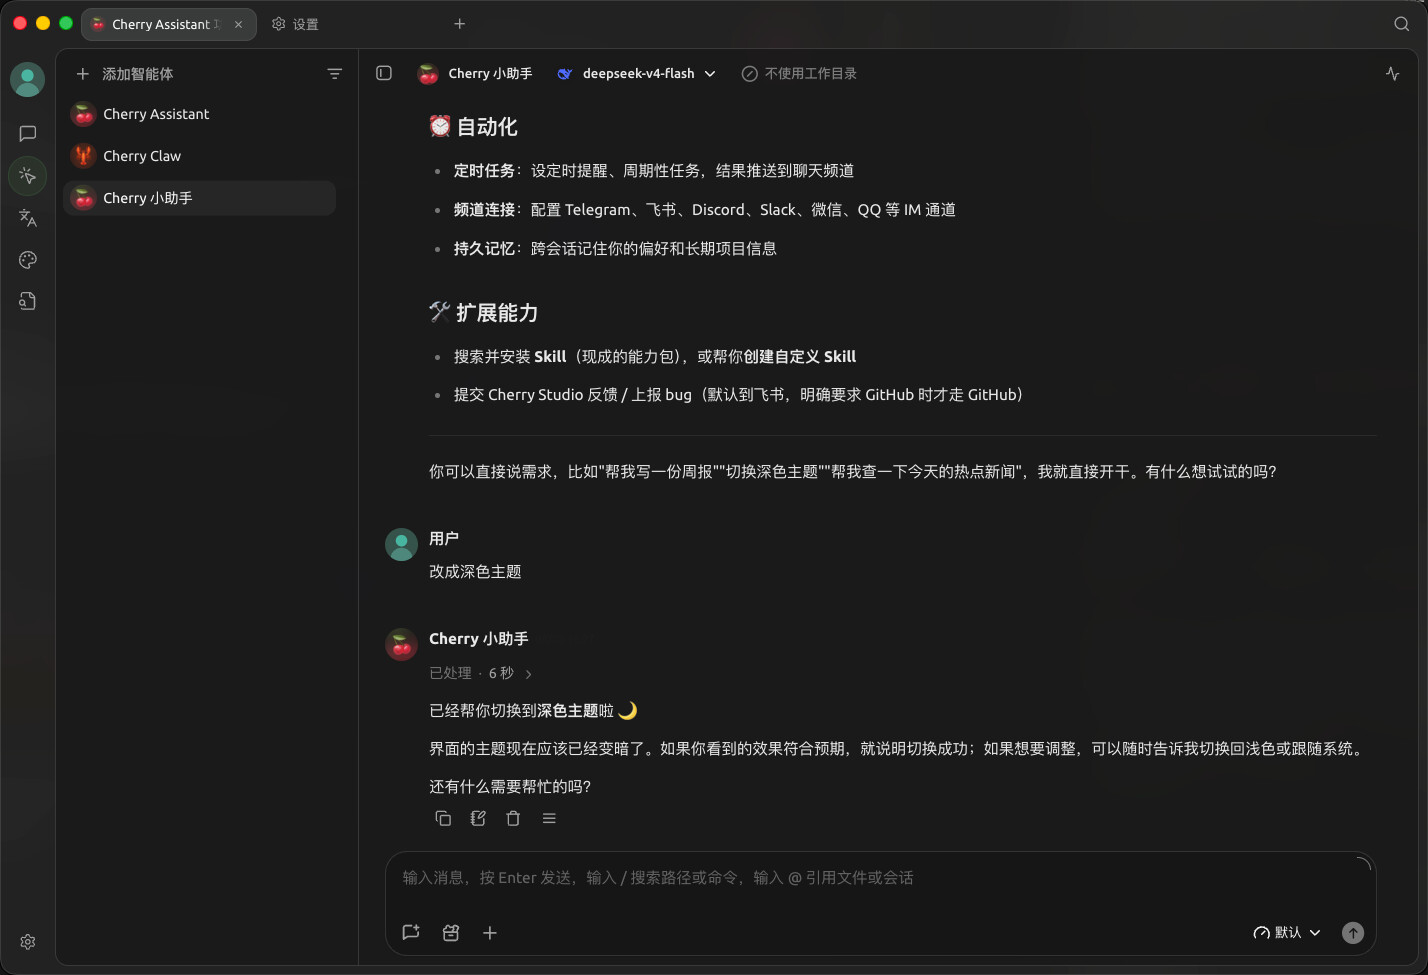Click the bold 深色主题 text in reply
Viewport: 1428px width, 975px height.
click(567, 711)
